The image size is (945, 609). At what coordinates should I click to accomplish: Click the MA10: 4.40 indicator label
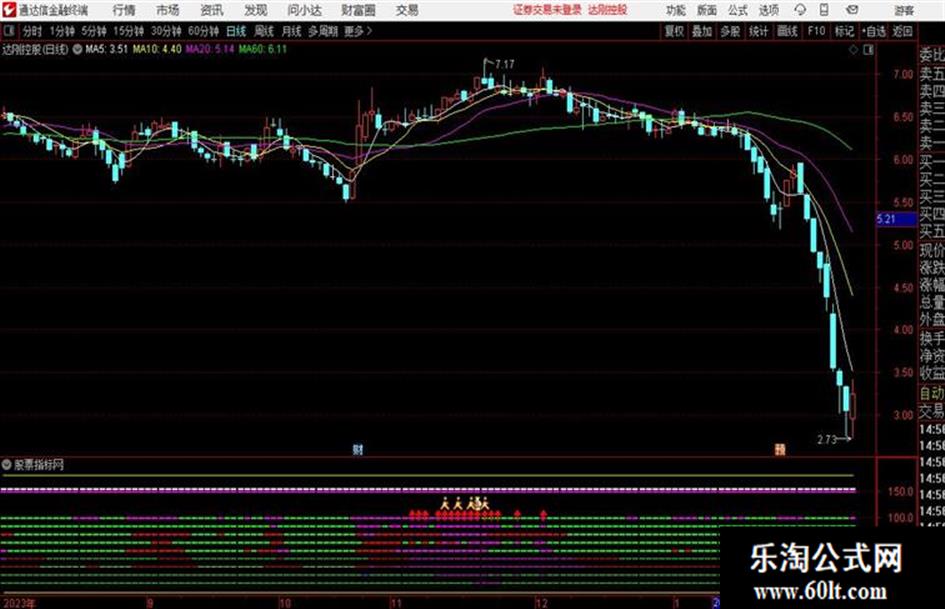[157, 49]
